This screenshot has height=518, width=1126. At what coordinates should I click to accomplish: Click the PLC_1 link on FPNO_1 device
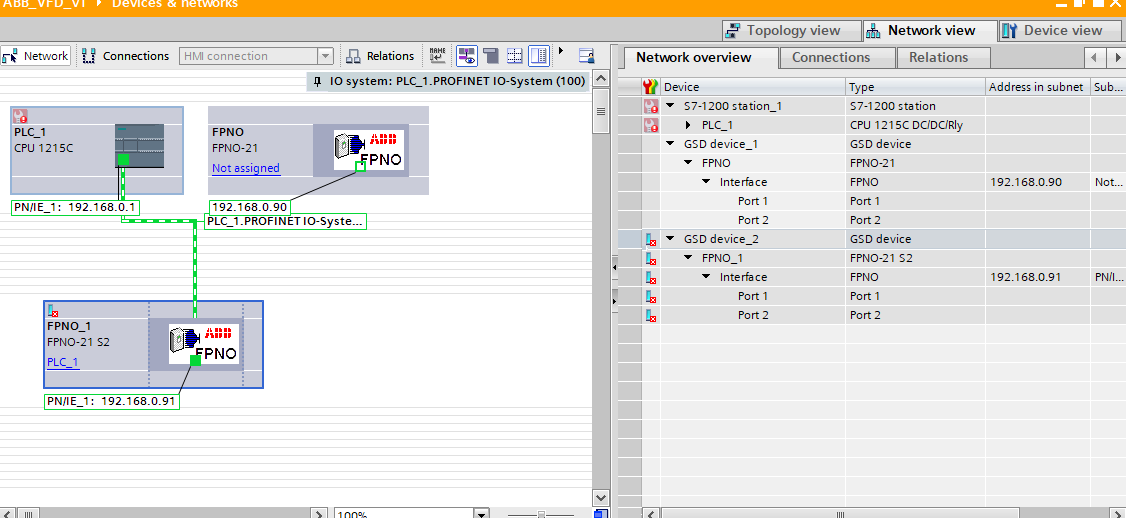[63, 362]
